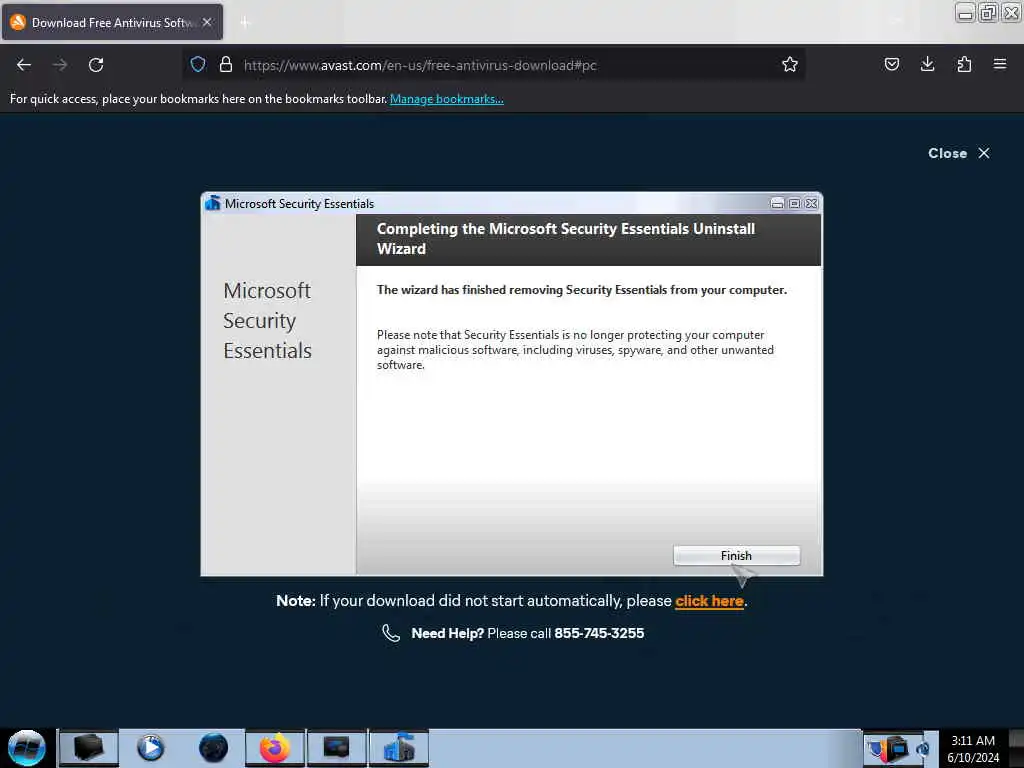
Task: Open the monitor window taskbar icon
Action: pyautogui.click(x=337, y=748)
